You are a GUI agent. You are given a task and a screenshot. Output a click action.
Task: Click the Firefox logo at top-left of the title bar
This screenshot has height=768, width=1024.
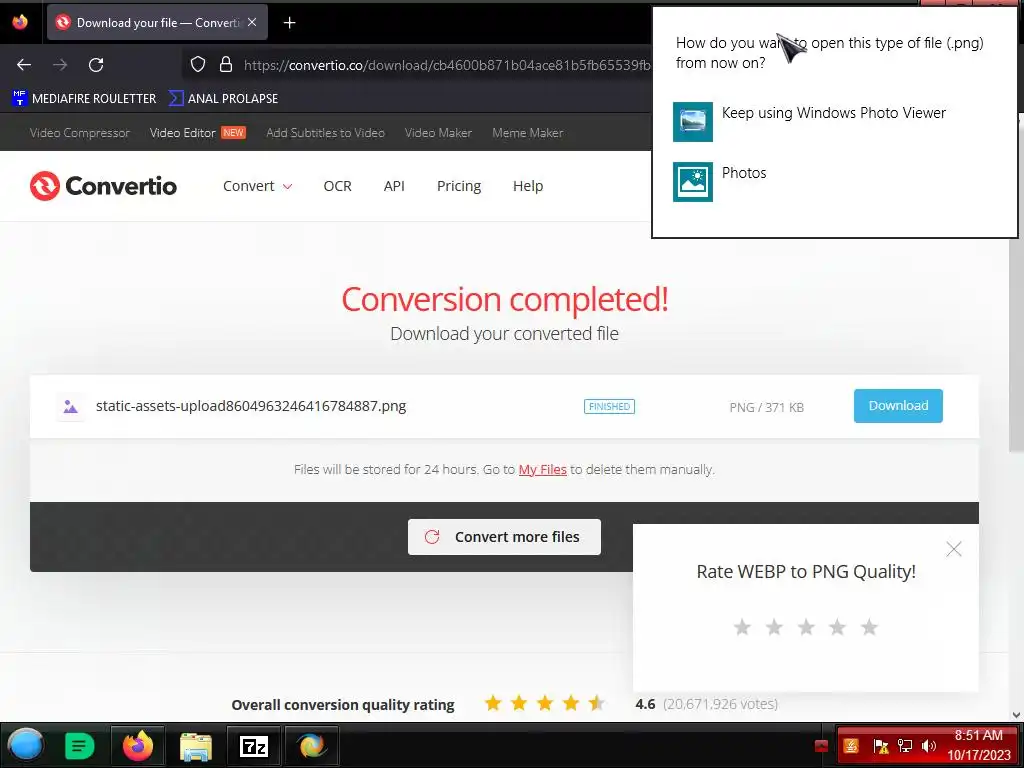(20, 22)
